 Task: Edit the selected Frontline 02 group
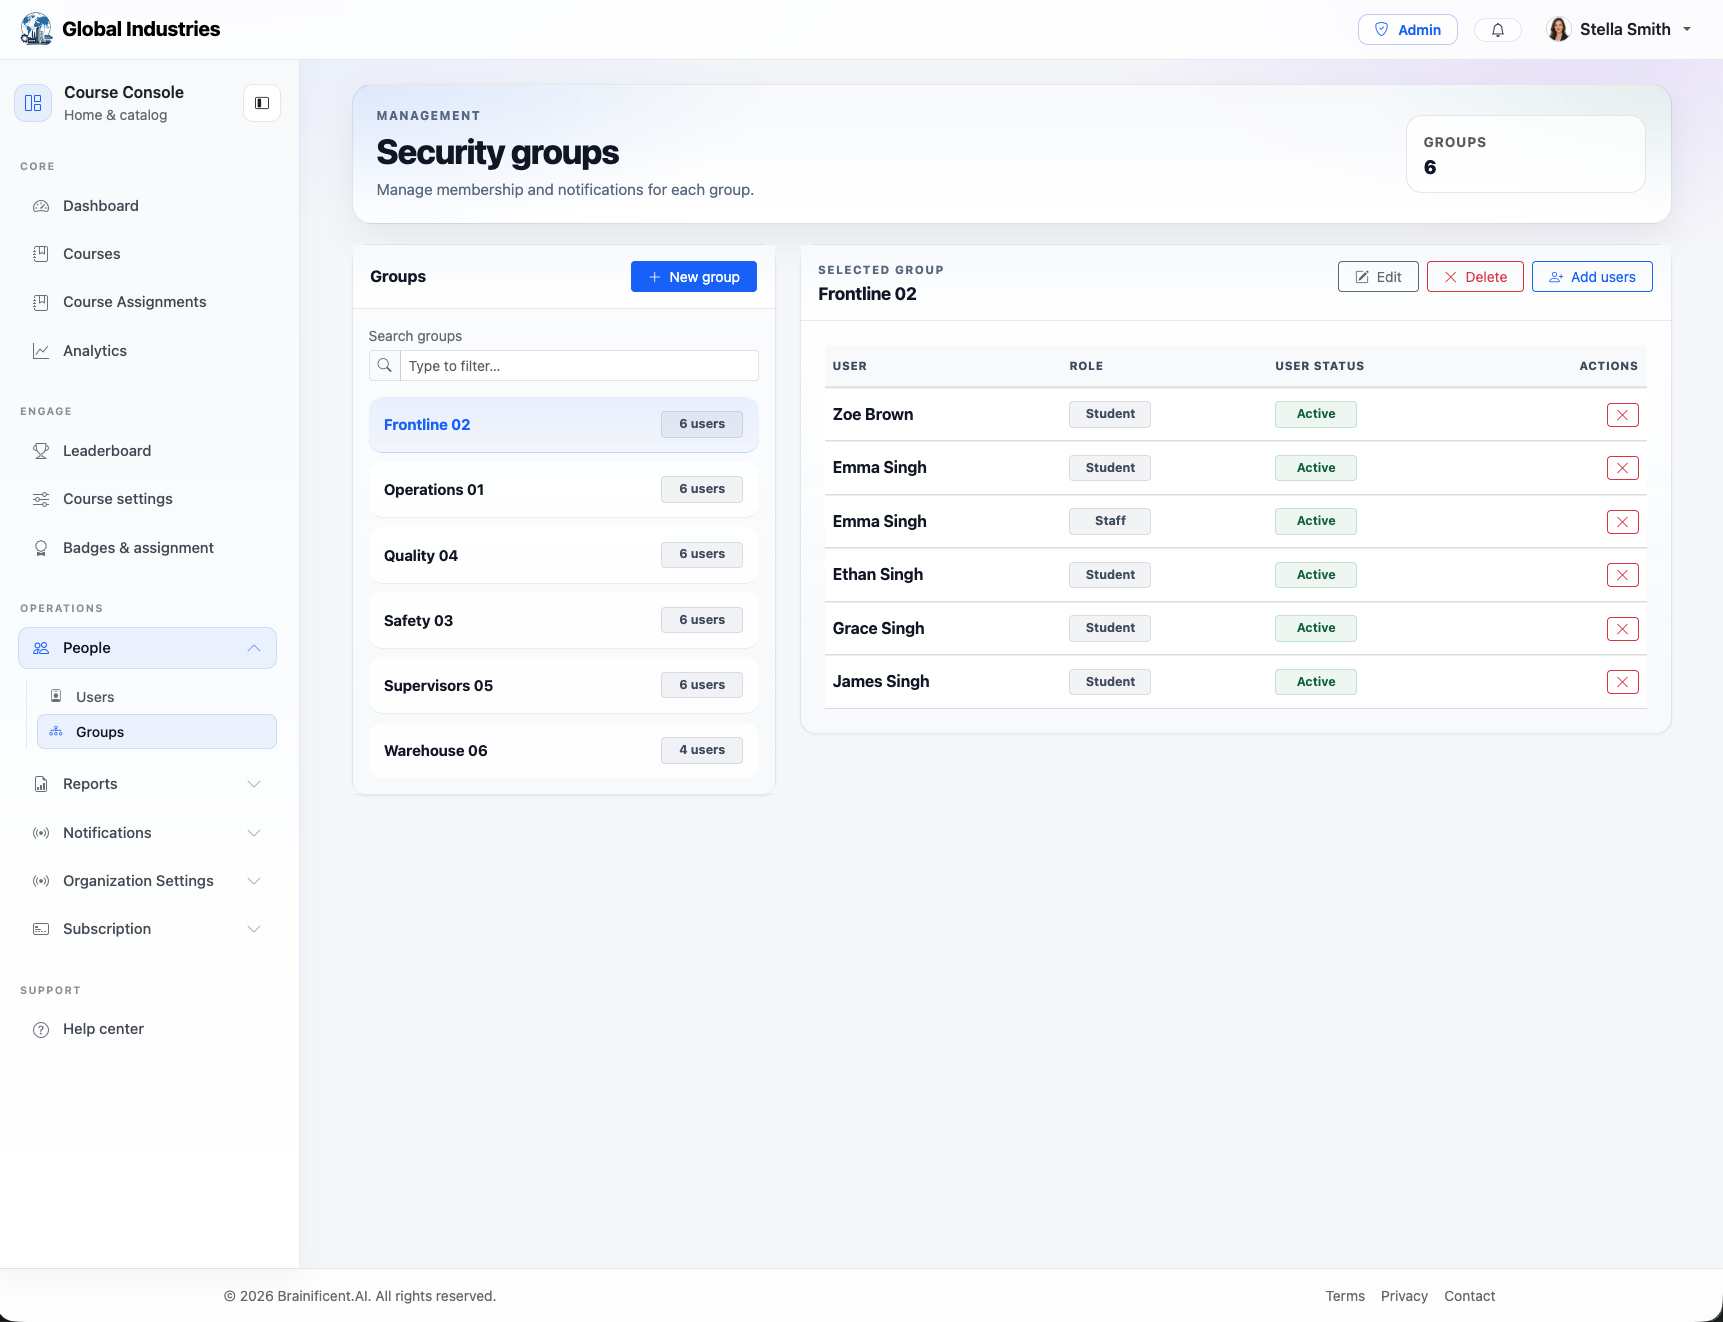tap(1378, 277)
